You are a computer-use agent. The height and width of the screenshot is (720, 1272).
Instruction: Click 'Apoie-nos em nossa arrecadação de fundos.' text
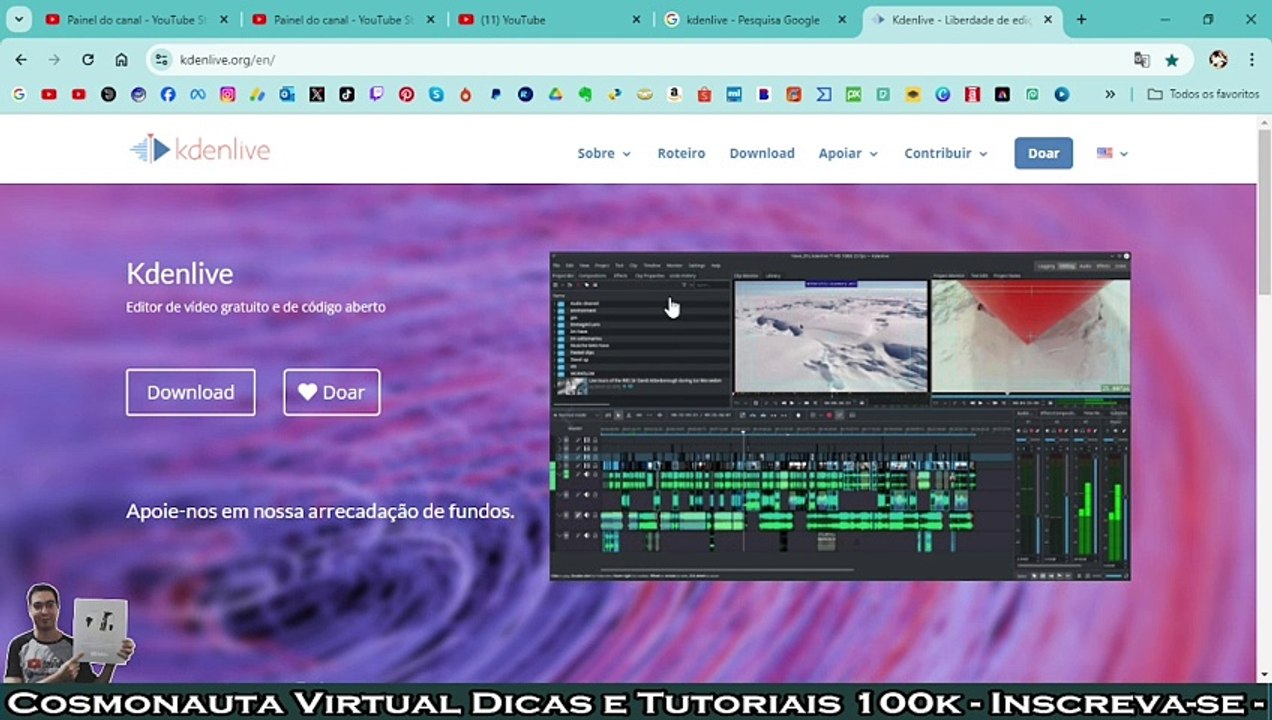(320, 511)
